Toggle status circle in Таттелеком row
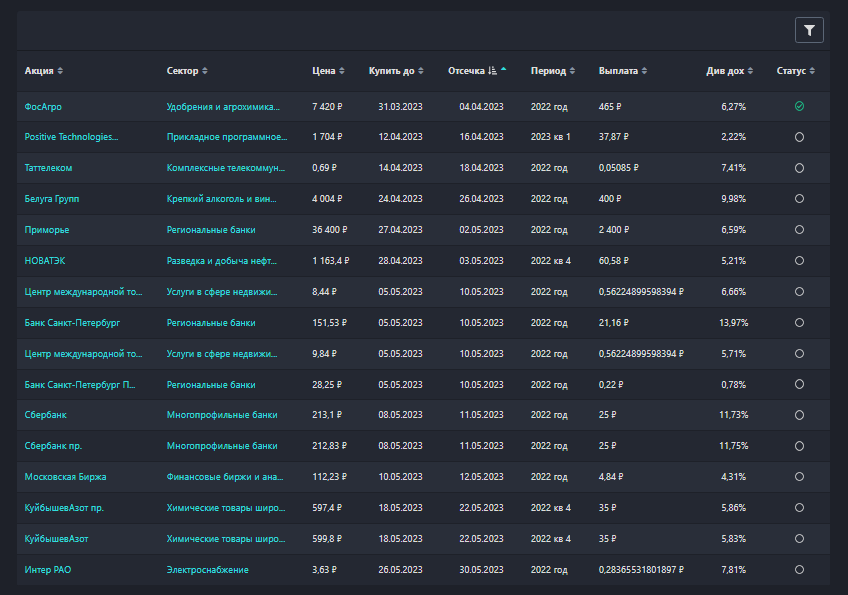The image size is (848, 595). [x=799, y=168]
